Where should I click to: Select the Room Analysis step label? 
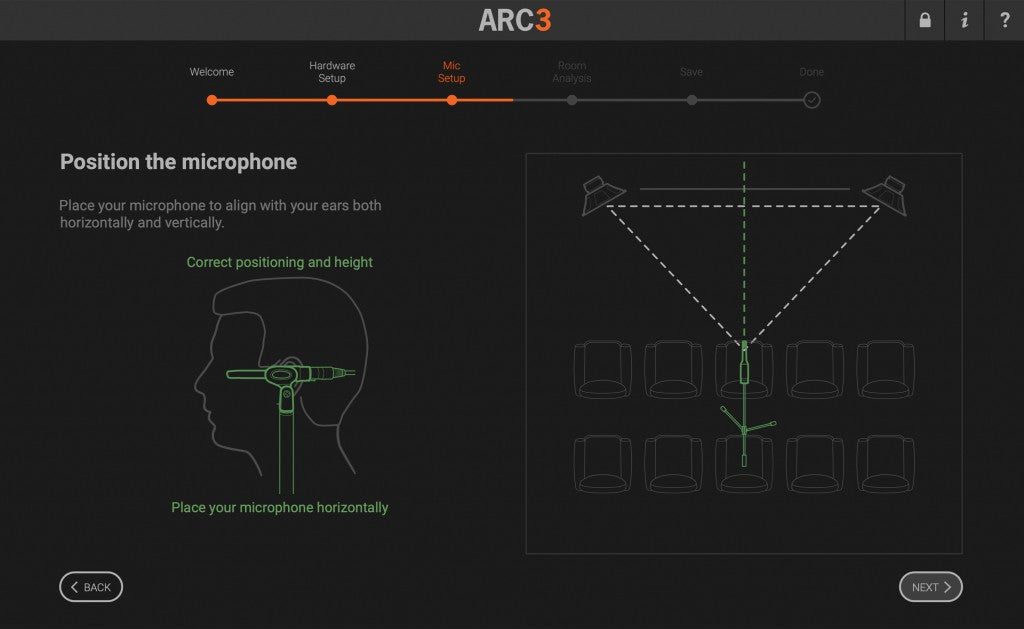tap(572, 72)
